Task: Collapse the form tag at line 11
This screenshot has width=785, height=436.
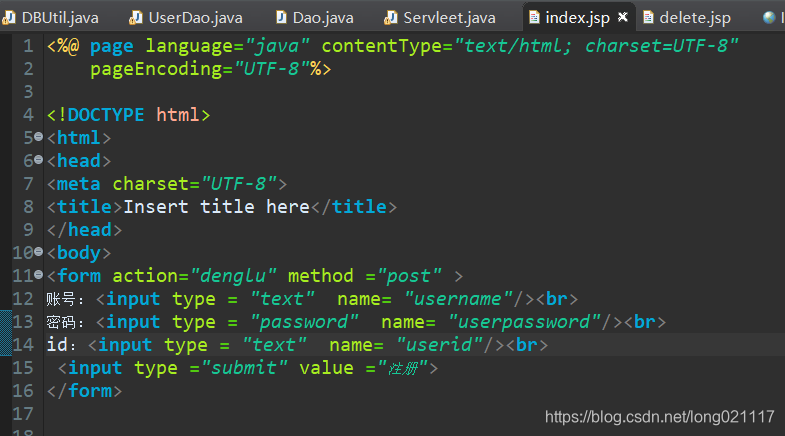Action: coord(39,275)
